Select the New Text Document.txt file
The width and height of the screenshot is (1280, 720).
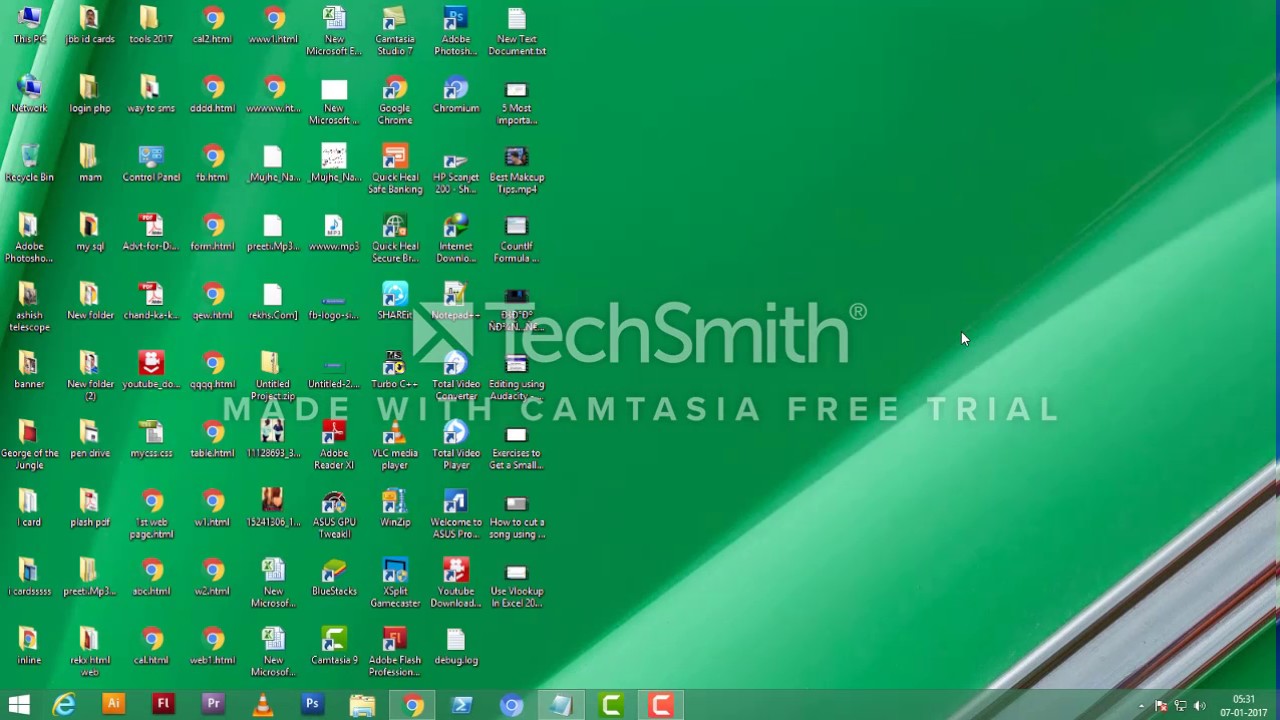517,32
